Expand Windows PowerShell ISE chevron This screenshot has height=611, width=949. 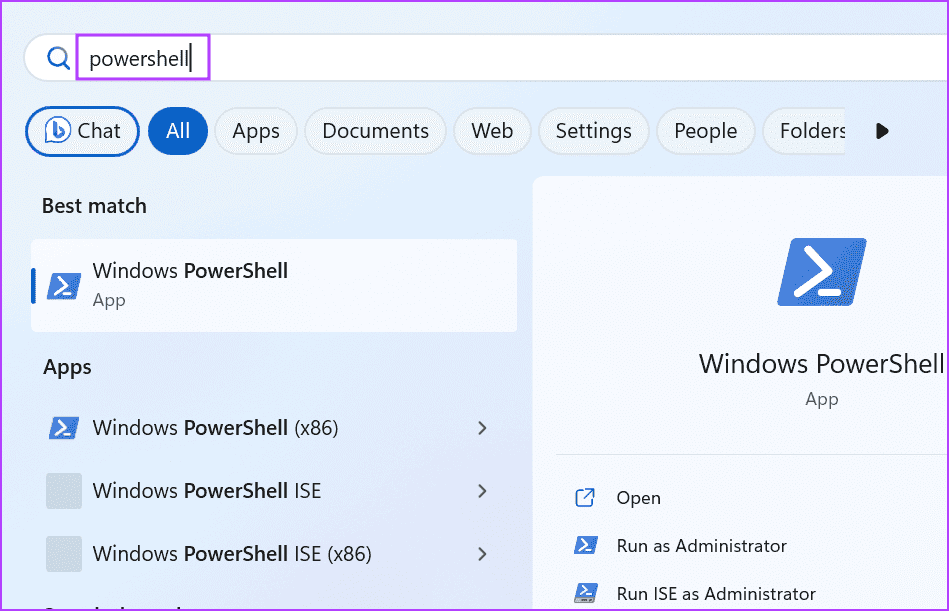pyautogui.click(x=482, y=491)
